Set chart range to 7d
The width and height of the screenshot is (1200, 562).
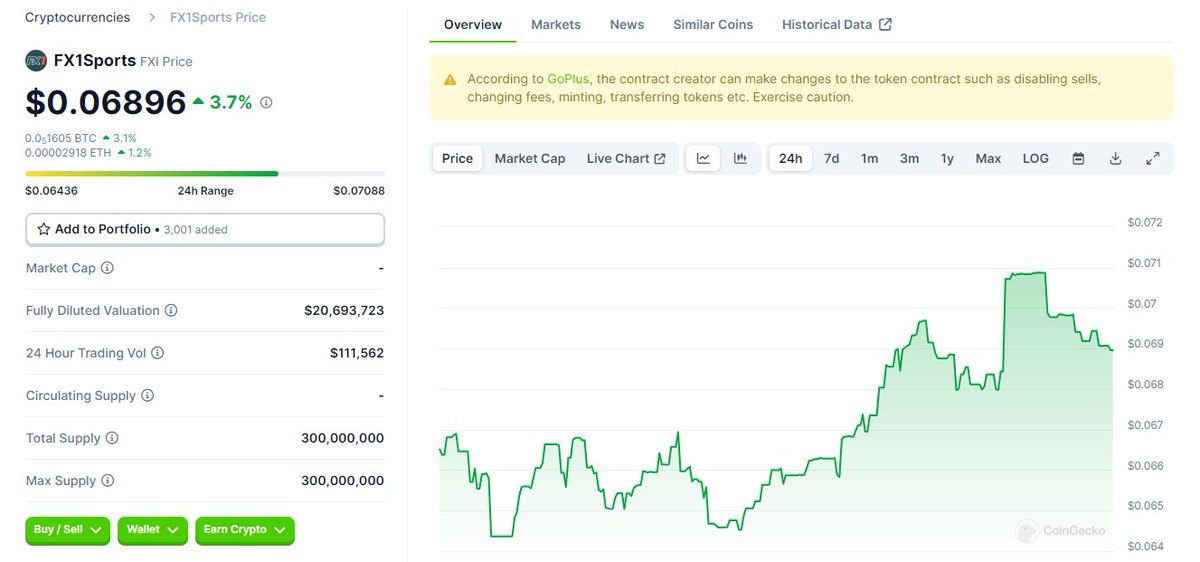click(832, 158)
